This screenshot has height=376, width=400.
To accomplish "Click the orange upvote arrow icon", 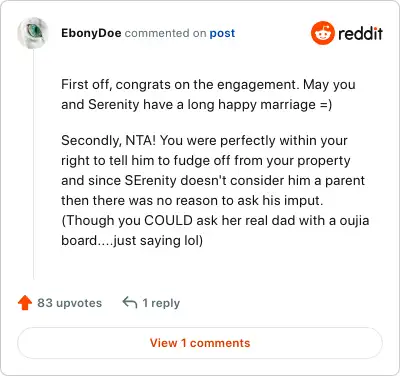I will pyautogui.click(x=25, y=303).
